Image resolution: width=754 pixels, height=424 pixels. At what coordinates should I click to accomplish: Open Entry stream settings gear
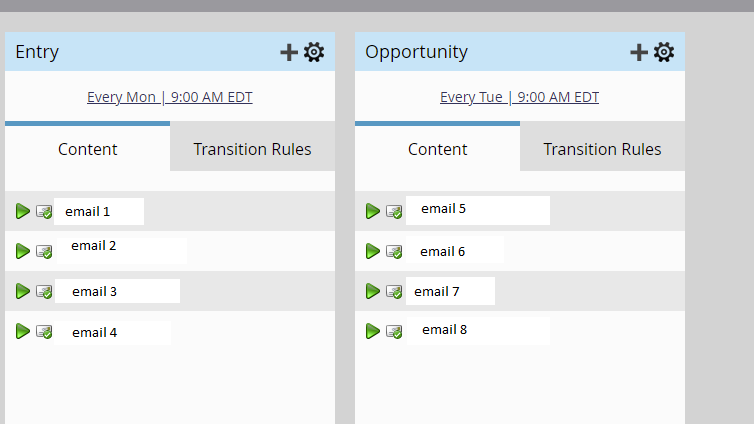(x=314, y=52)
